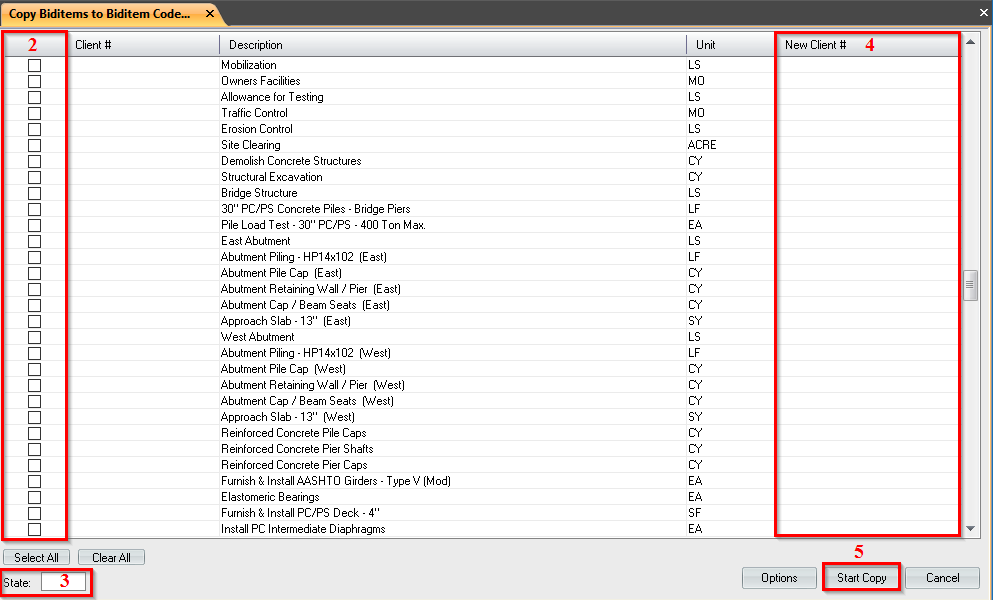Check the Traffic Control checkbox
Viewport: 993px width, 600px height.
[x=34, y=113]
